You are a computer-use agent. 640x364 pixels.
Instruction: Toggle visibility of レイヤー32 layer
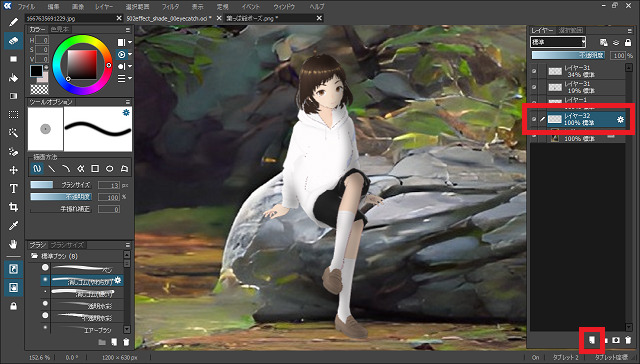click(534, 119)
